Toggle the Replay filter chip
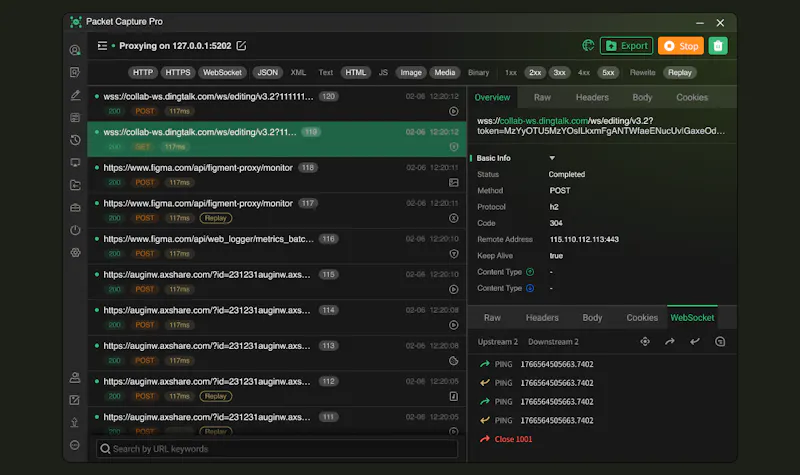Screen dimensions: 800x475 tap(680, 72)
